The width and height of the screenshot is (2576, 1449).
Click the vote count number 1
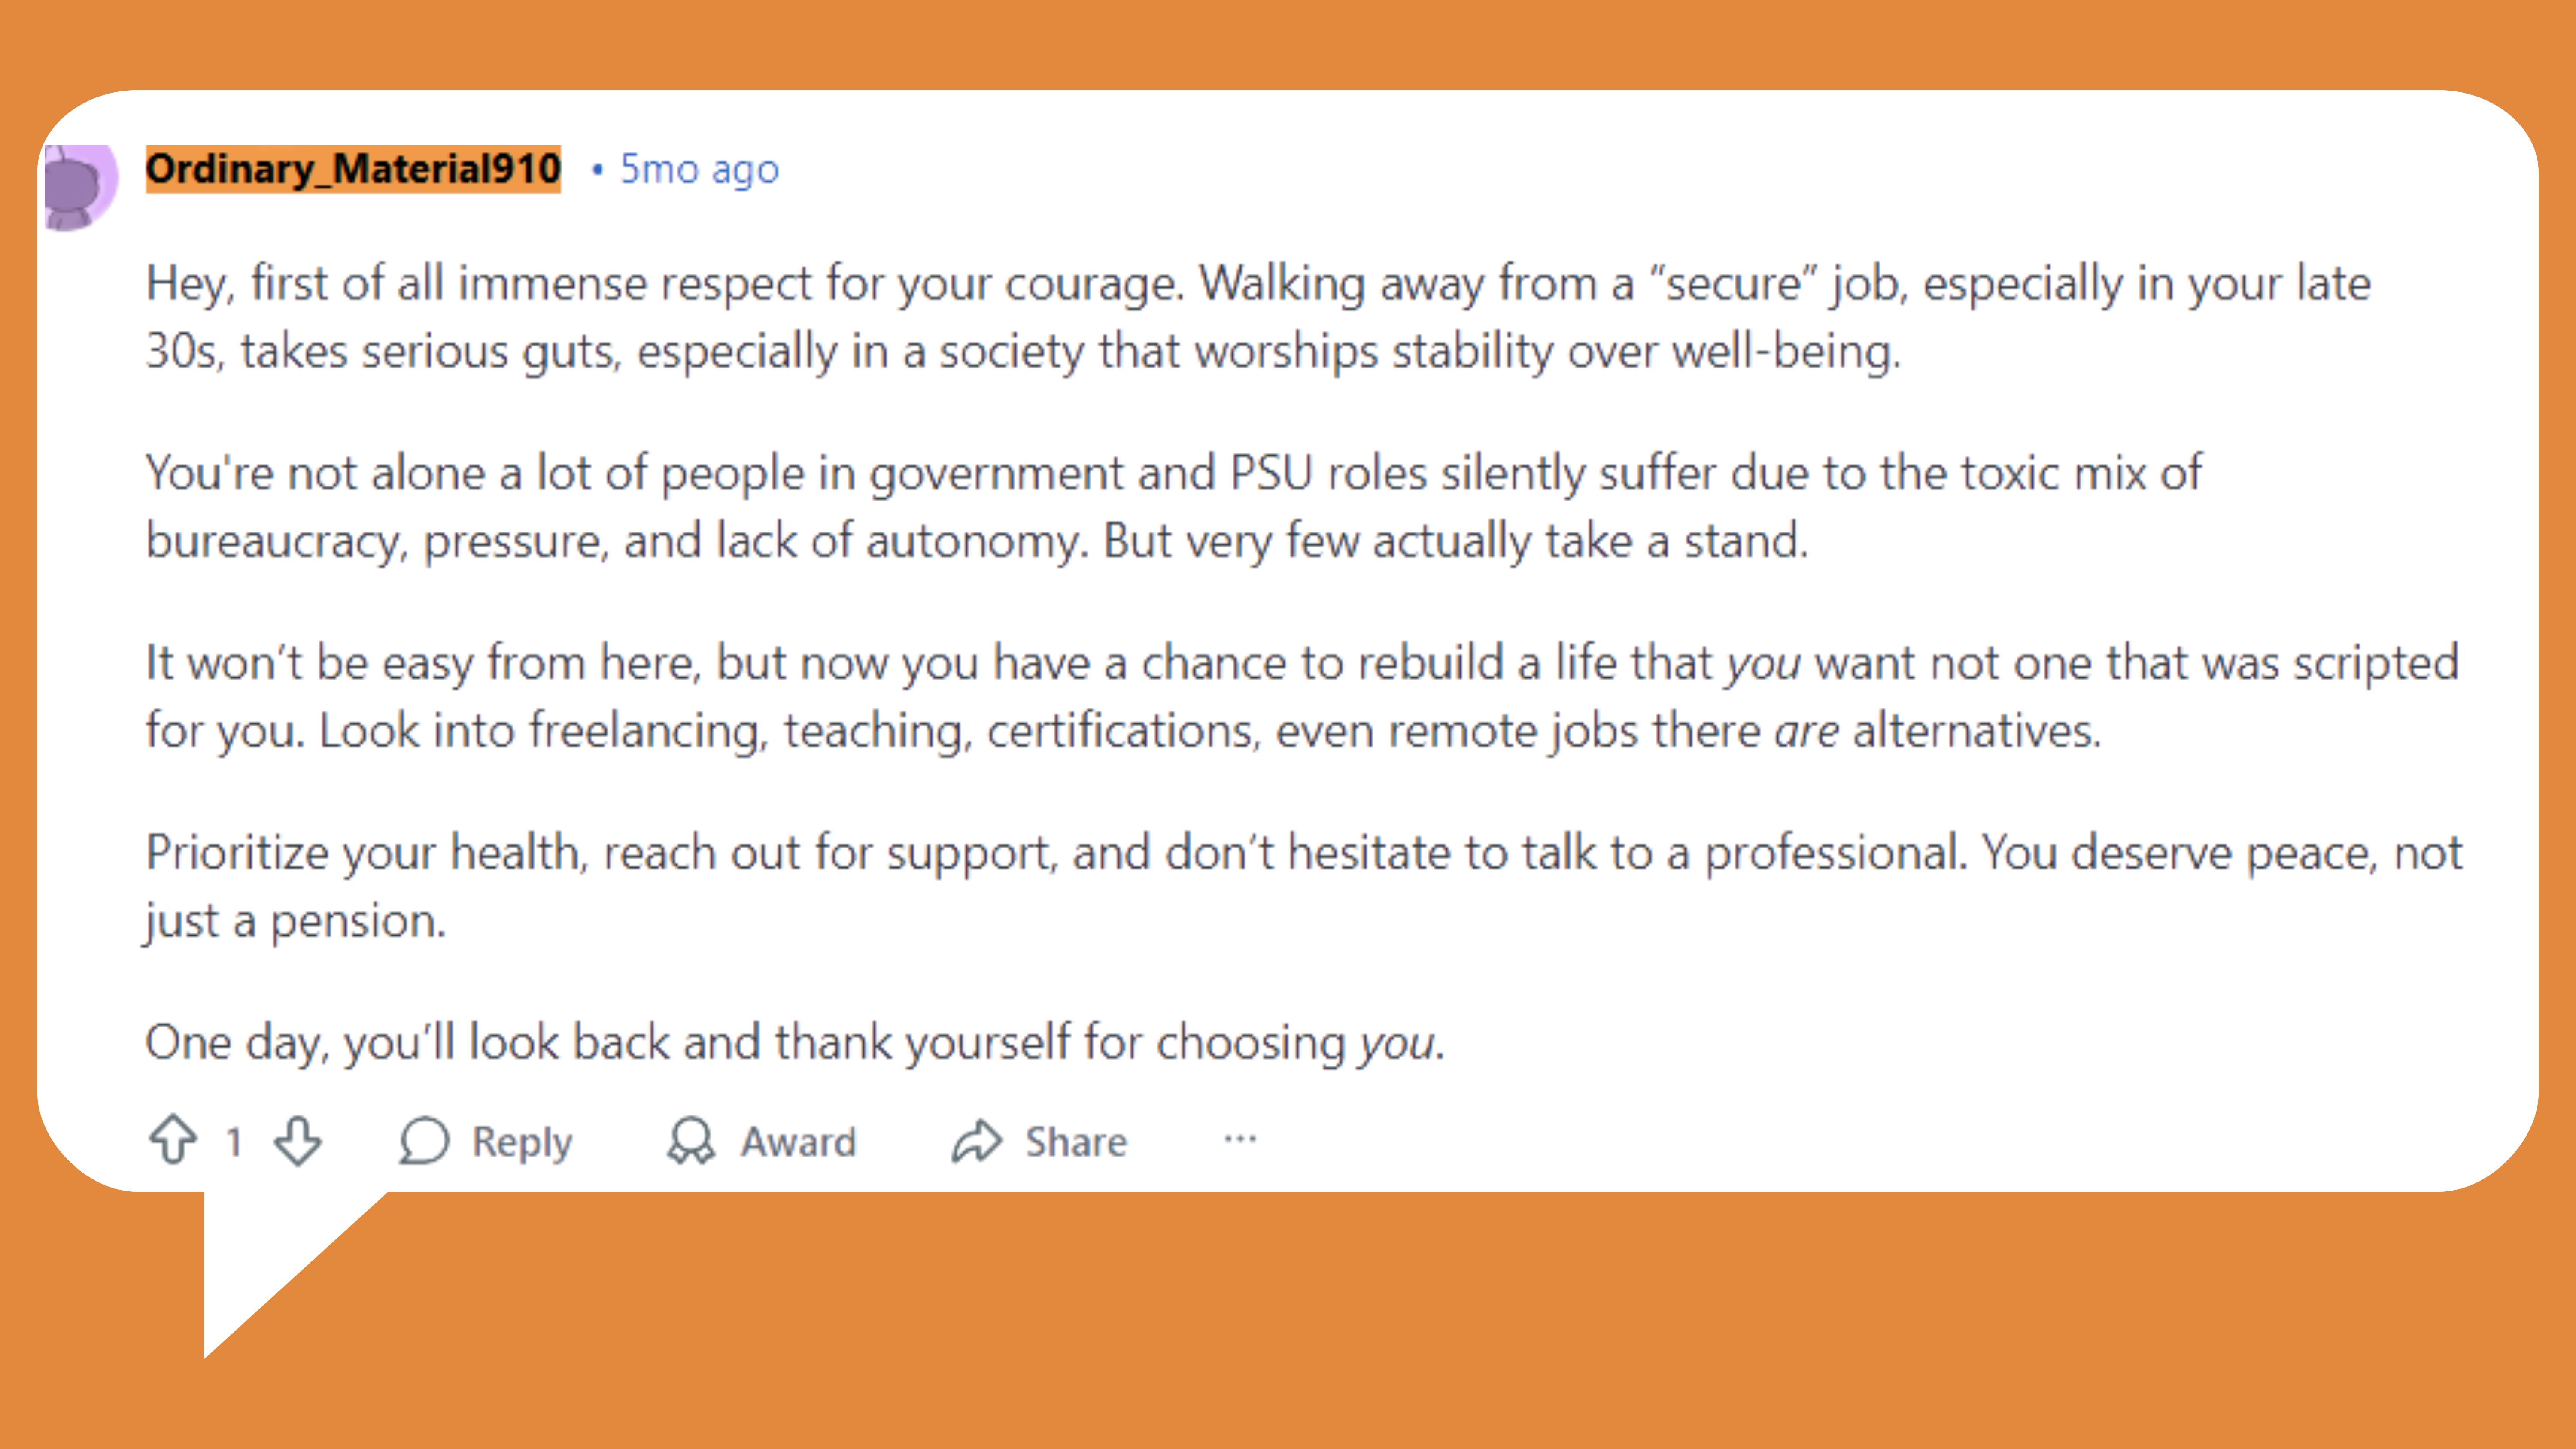tap(234, 1141)
